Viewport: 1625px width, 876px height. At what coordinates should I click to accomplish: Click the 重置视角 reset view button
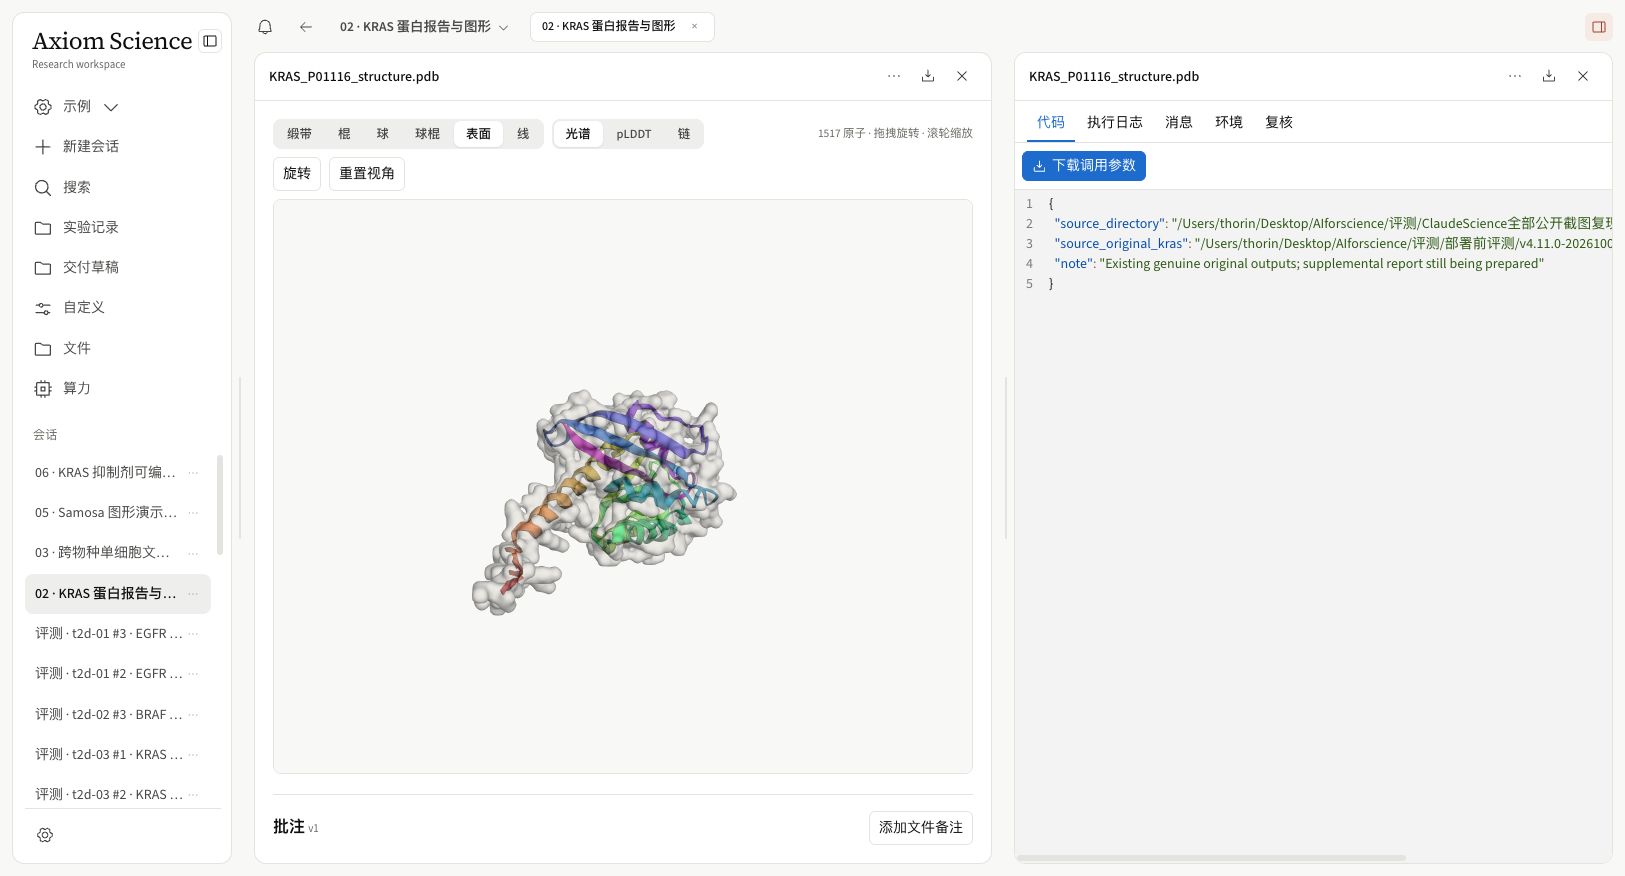[367, 174]
